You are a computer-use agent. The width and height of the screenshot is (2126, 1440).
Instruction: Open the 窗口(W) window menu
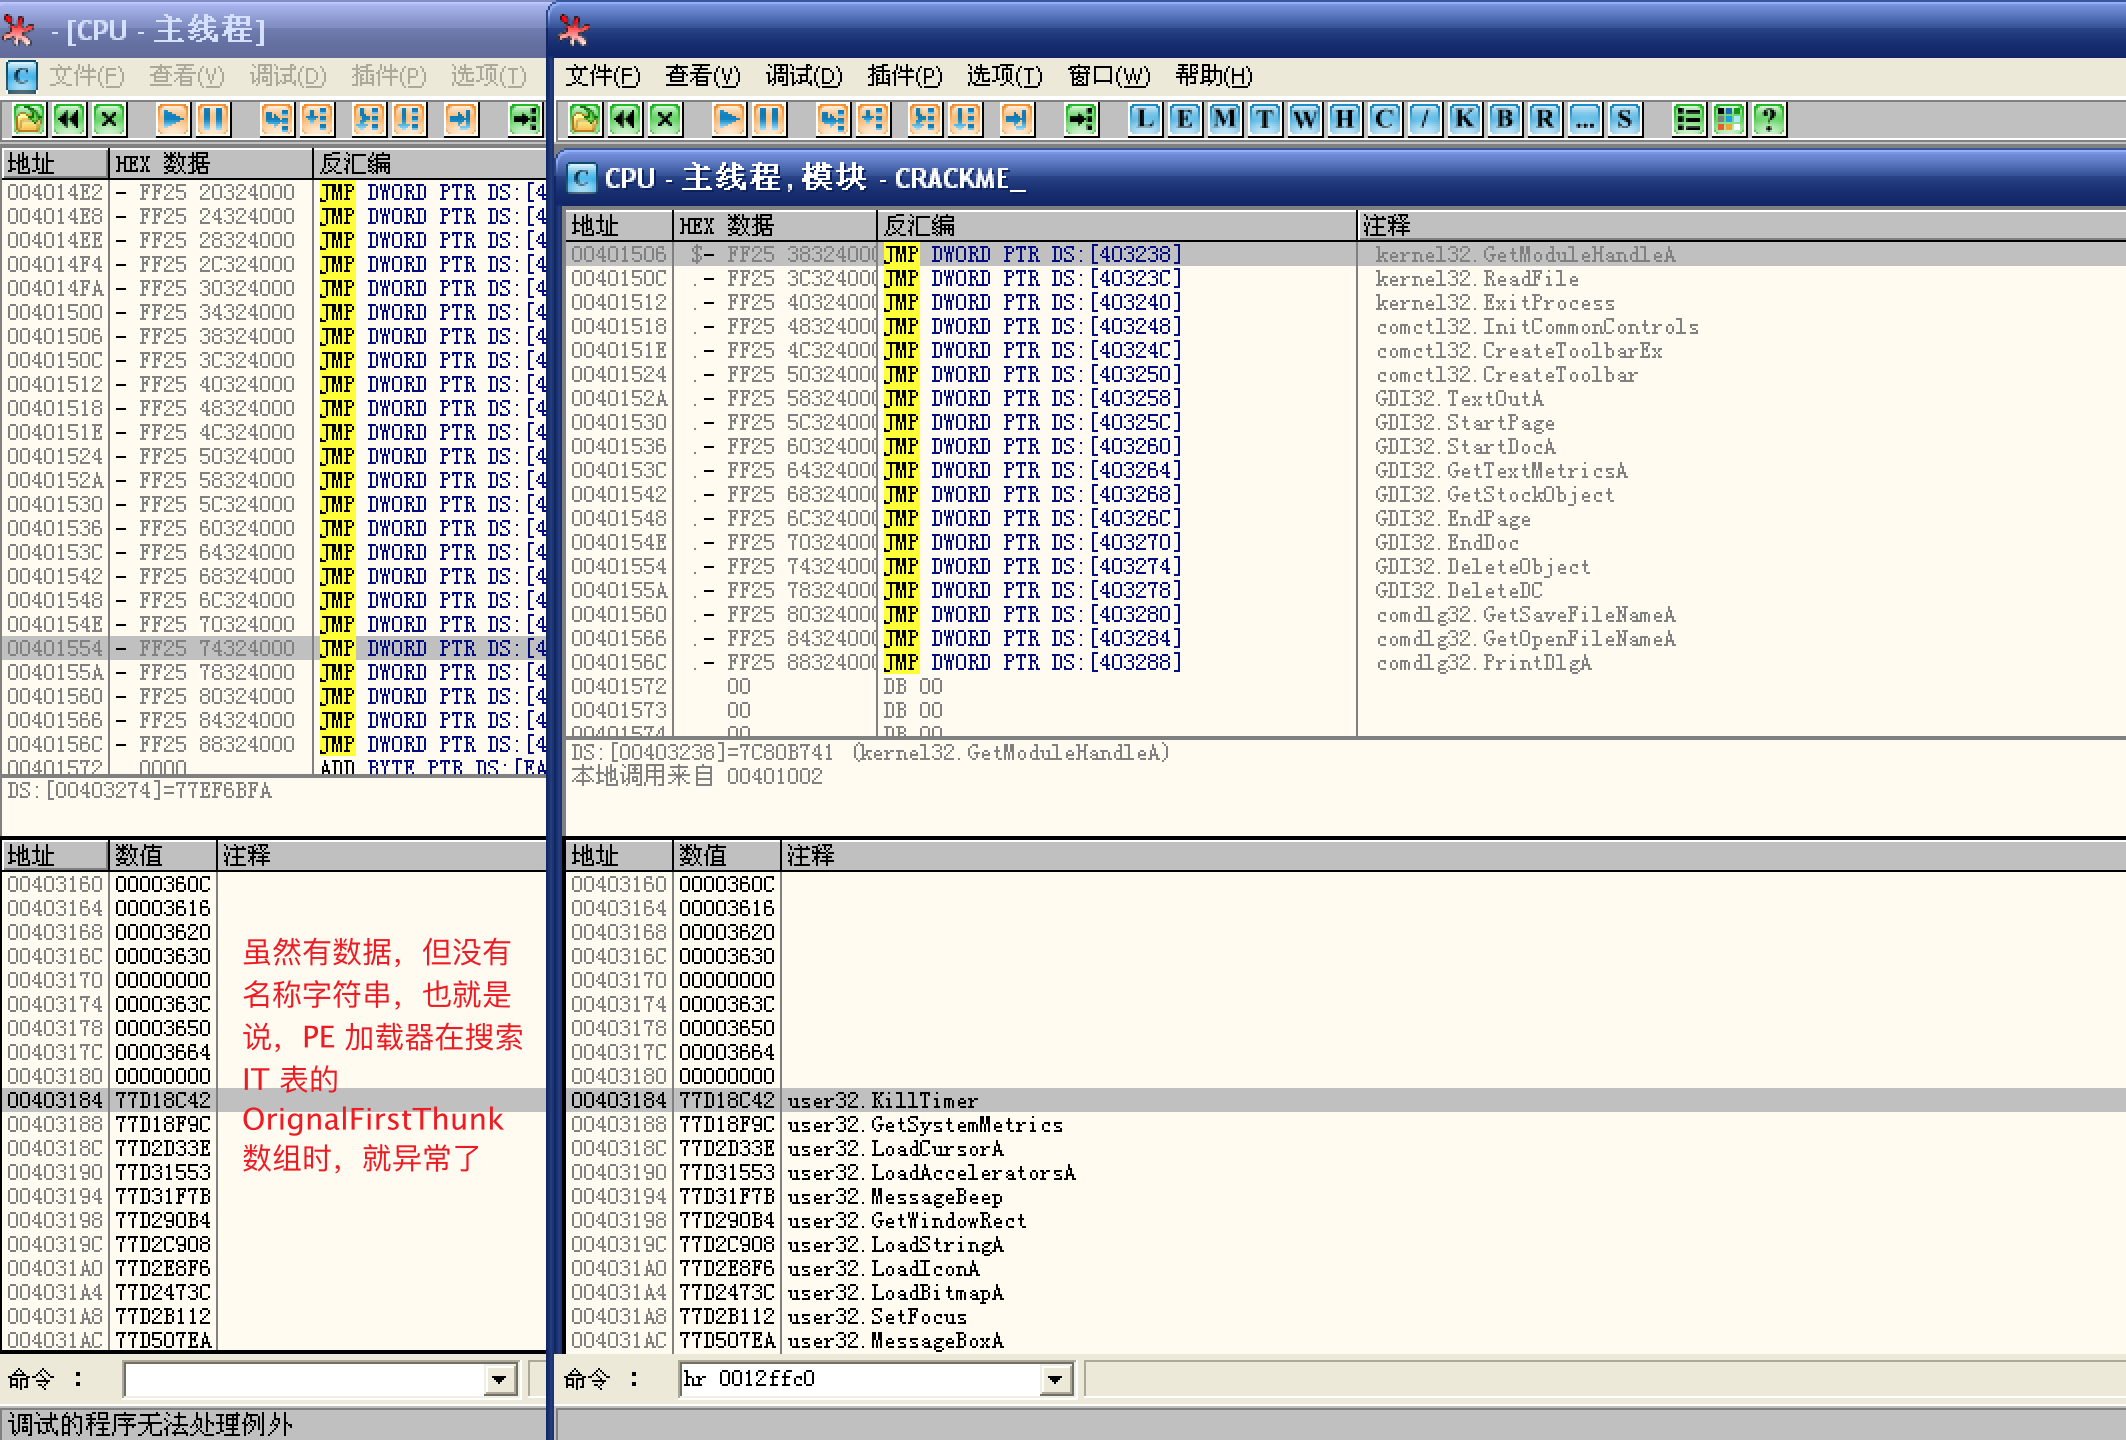(1108, 76)
